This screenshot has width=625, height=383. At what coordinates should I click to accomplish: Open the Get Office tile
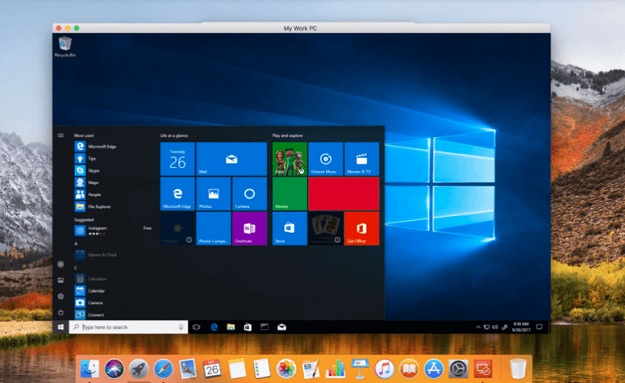coord(362,229)
